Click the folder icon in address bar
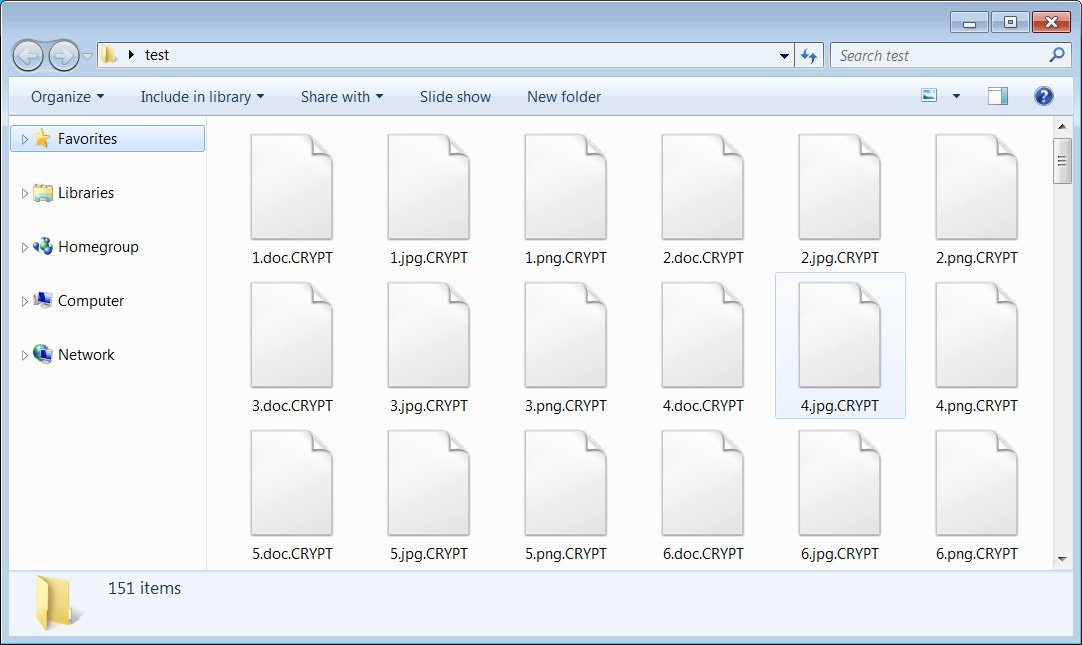The image size is (1082, 645). click(x=109, y=54)
